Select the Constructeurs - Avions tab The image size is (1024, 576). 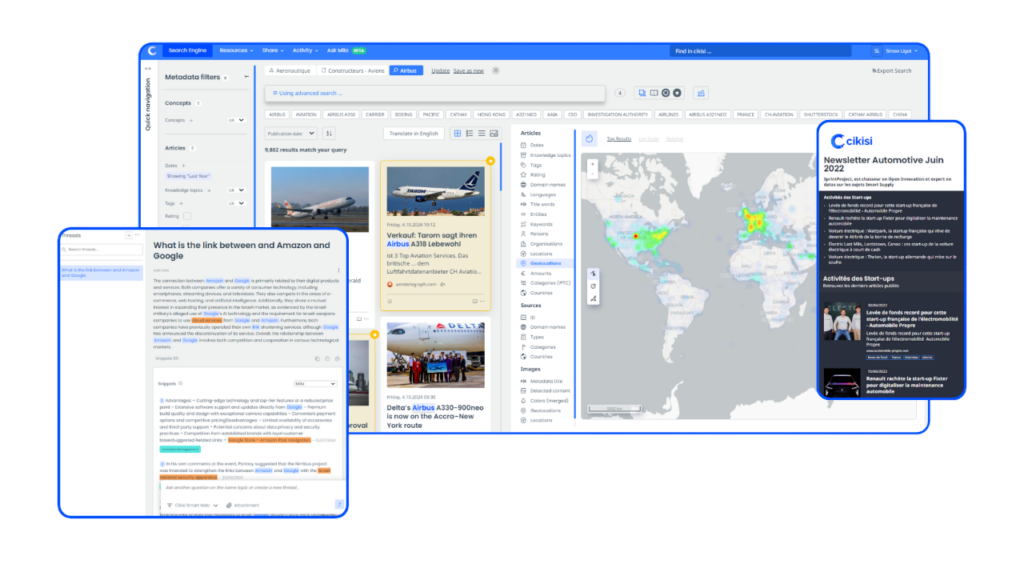[353, 71]
